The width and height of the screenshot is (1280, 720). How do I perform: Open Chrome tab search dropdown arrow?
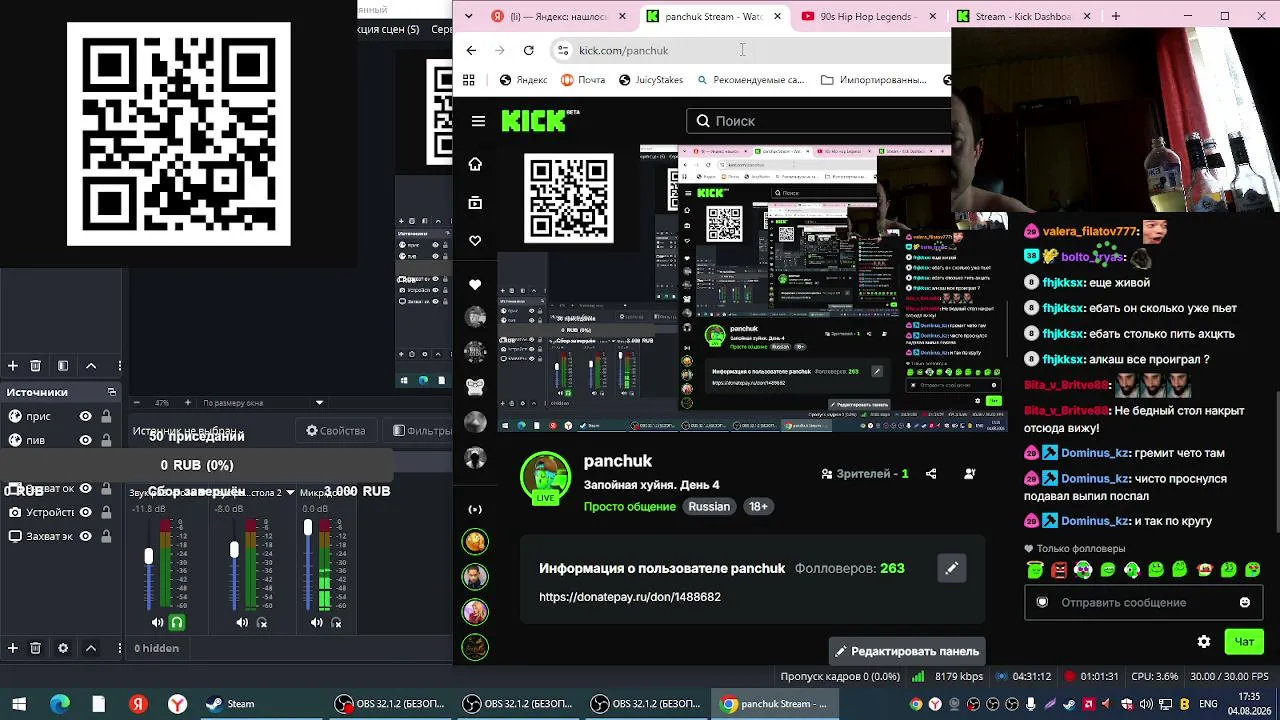click(468, 16)
